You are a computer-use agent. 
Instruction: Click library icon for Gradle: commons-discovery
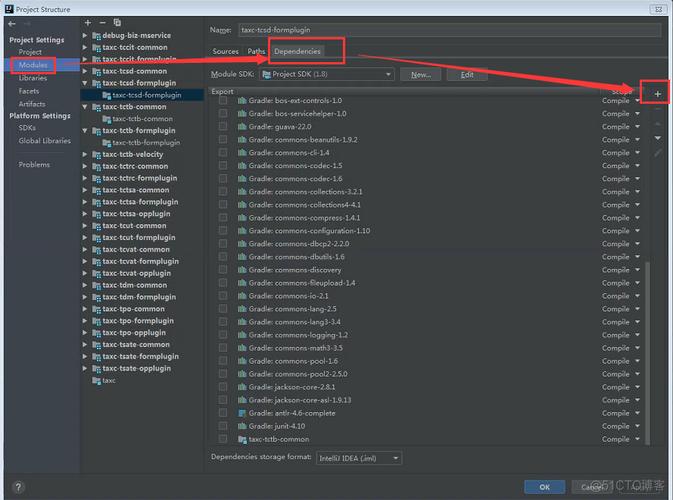click(242, 270)
